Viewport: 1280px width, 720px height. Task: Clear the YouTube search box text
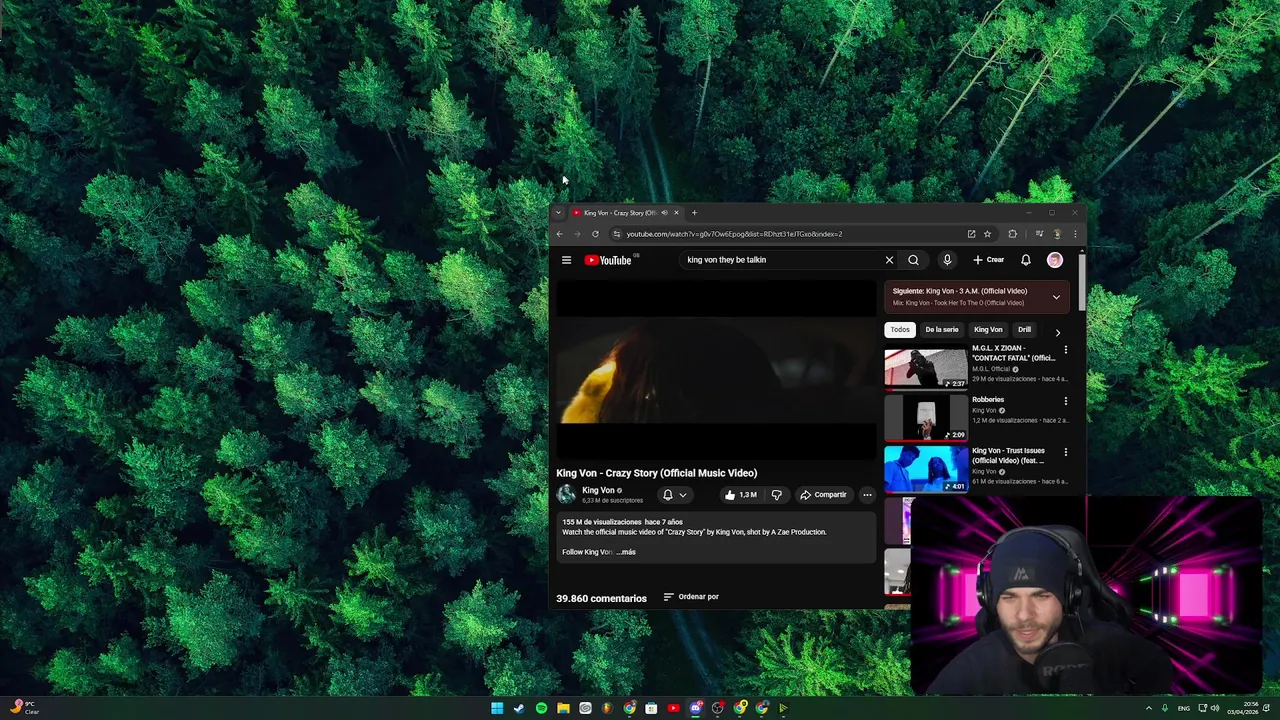click(x=889, y=260)
